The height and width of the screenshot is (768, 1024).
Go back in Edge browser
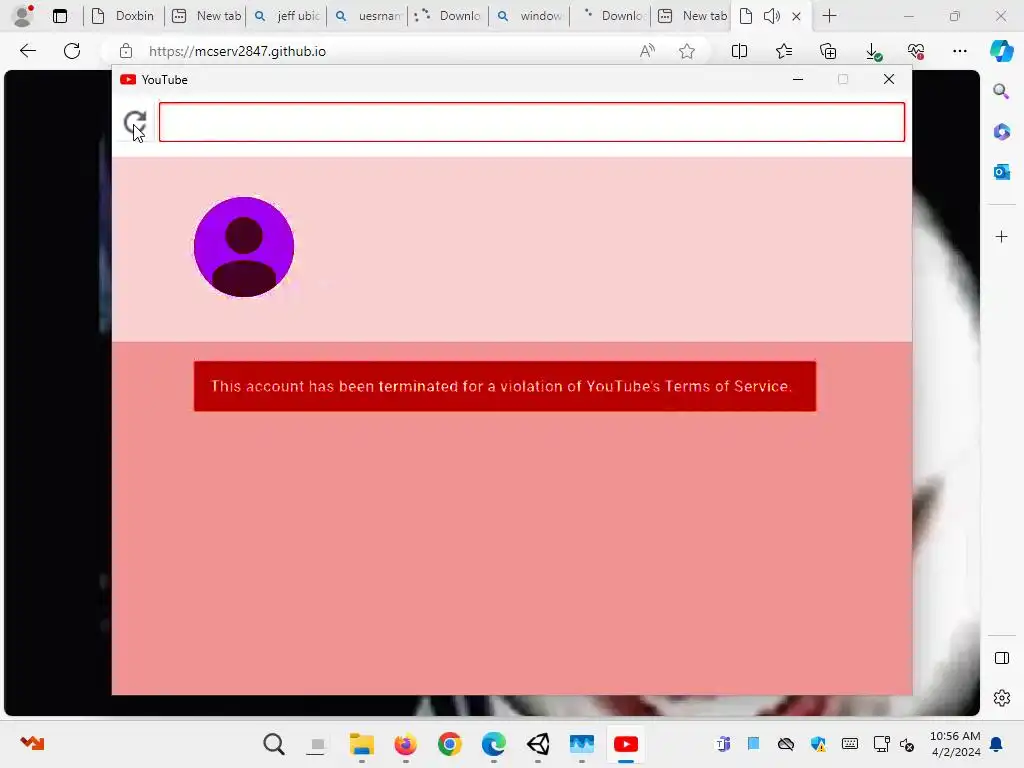(x=27, y=51)
